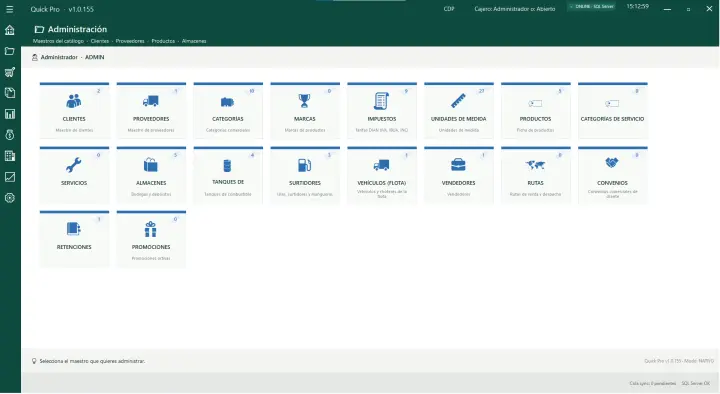The height and width of the screenshot is (394, 720).
Task: Open the Proveedores truck tile
Action: (151, 111)
